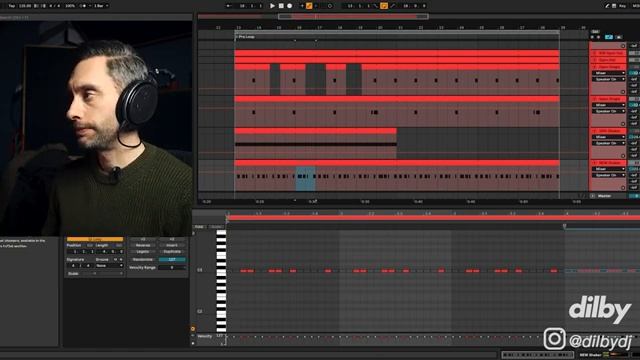Toggle the Fold button in piano roll

199,227
